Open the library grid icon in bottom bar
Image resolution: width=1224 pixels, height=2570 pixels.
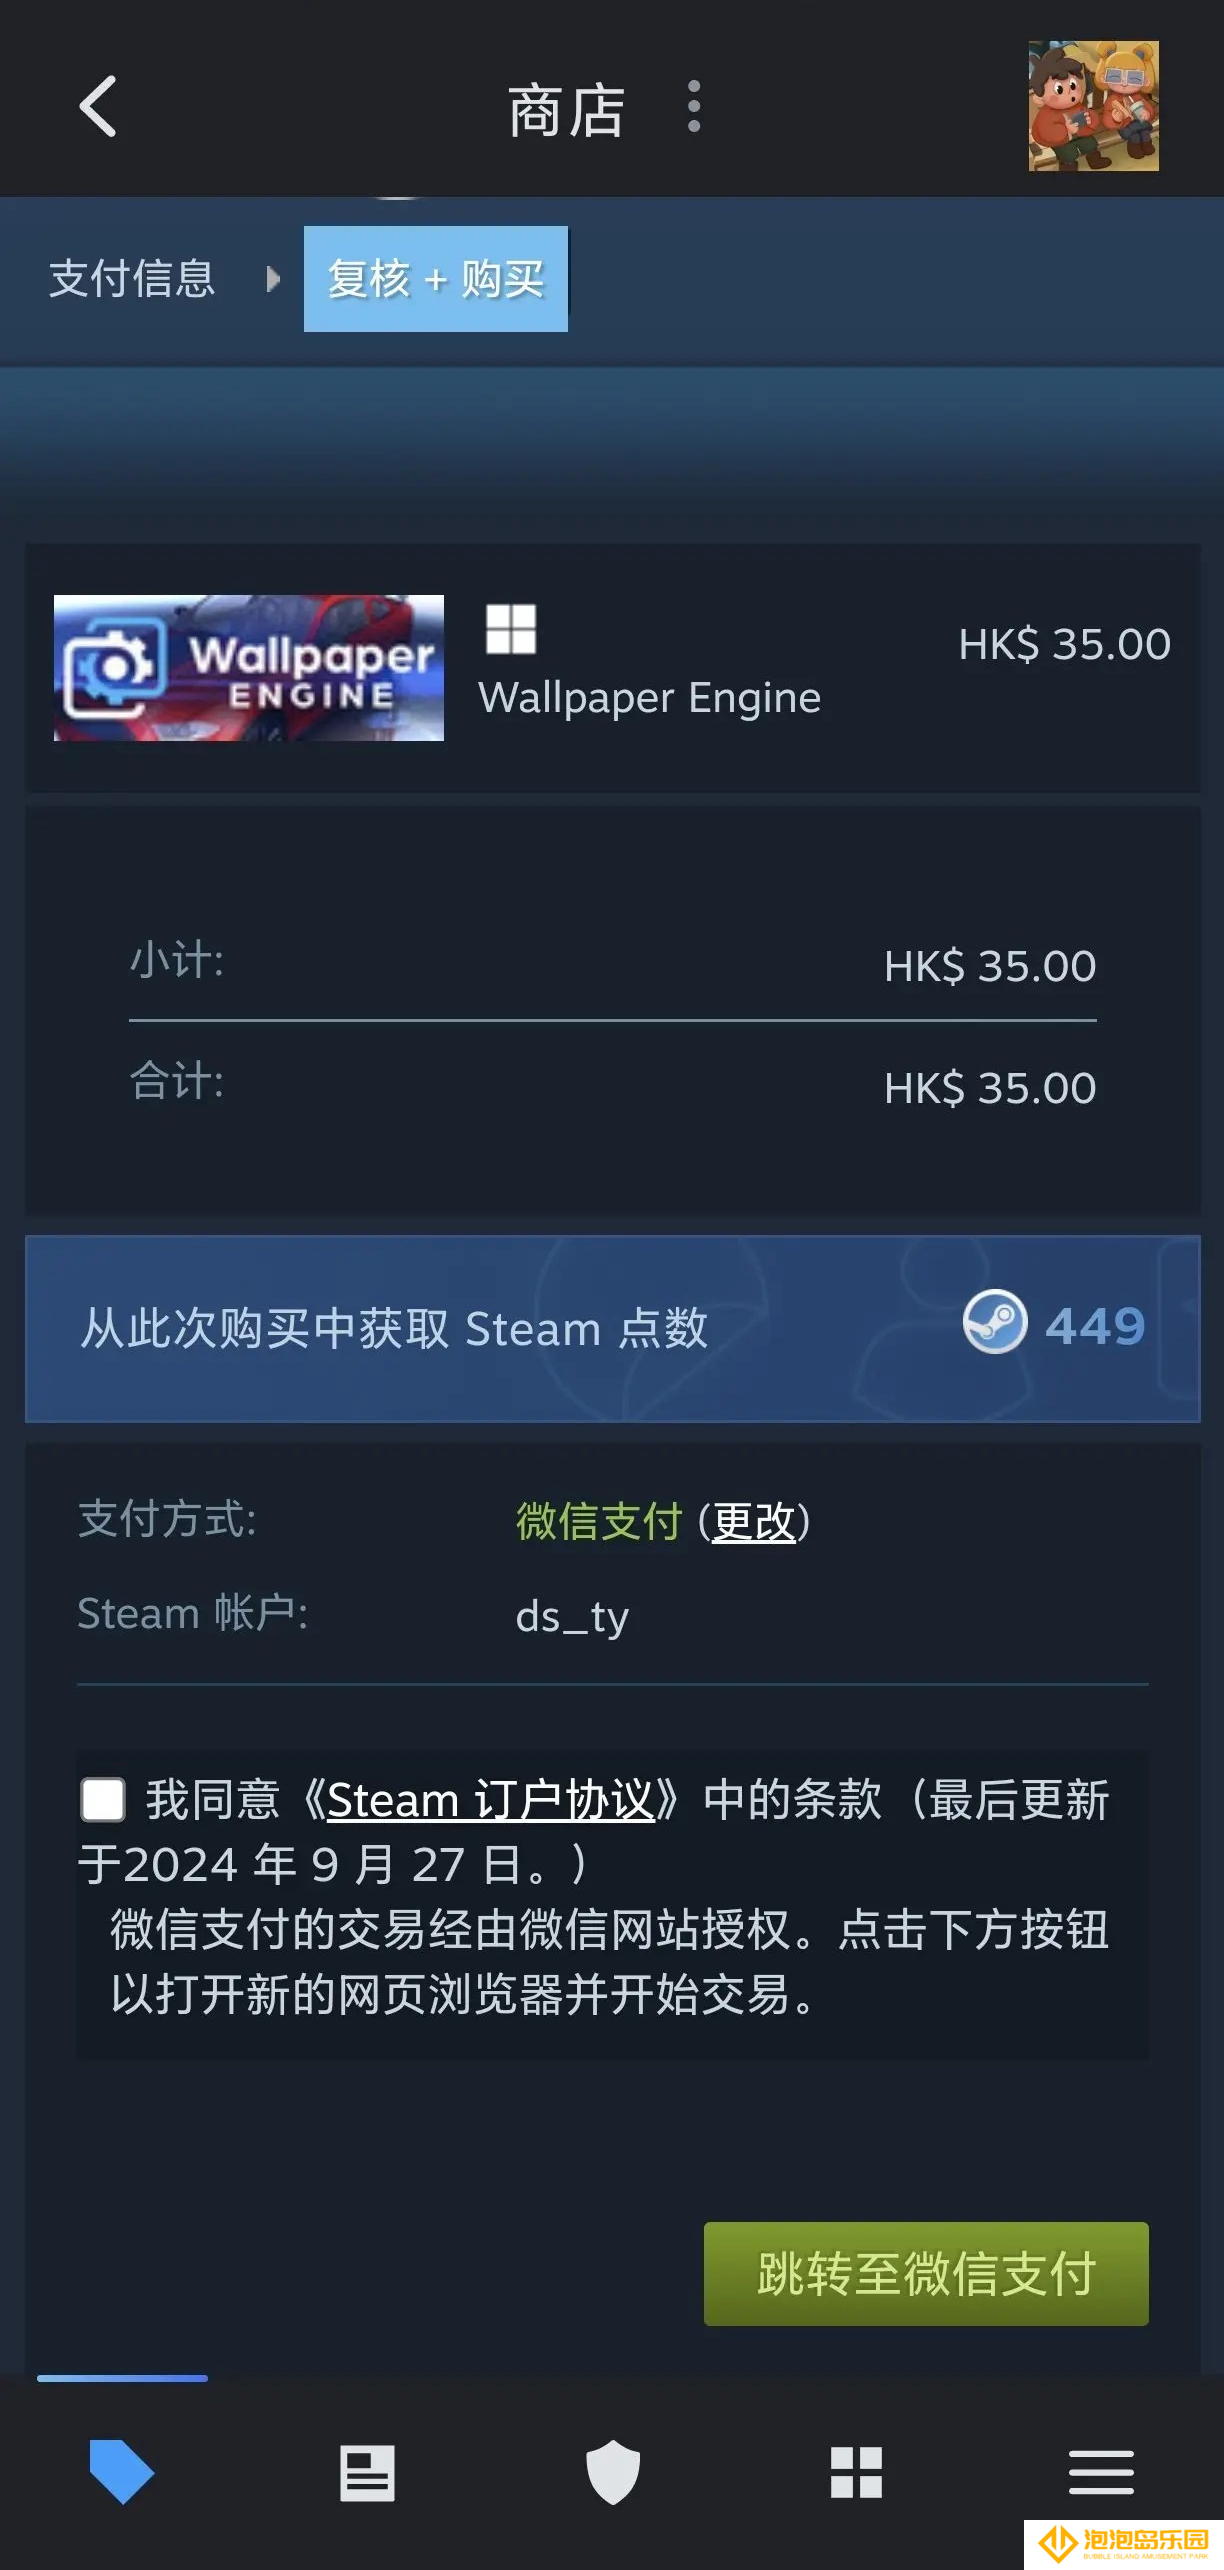(856, 2472)
